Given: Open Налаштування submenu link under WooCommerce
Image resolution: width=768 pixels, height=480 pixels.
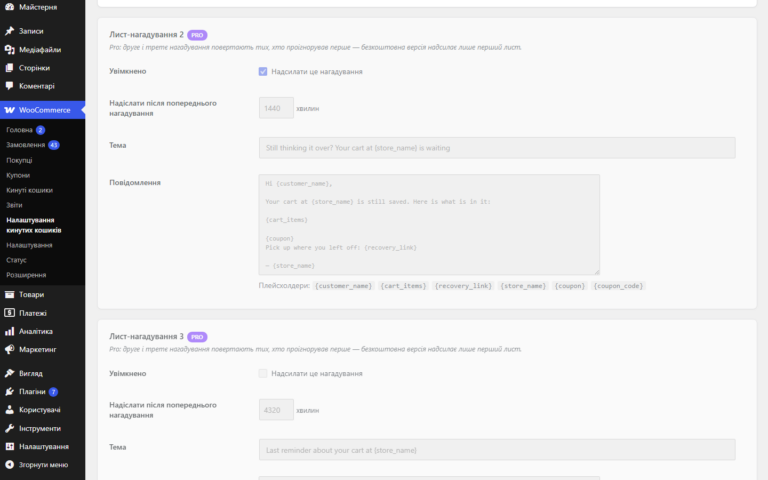Looking at the screenshot, I should click(x=29, y=245).
